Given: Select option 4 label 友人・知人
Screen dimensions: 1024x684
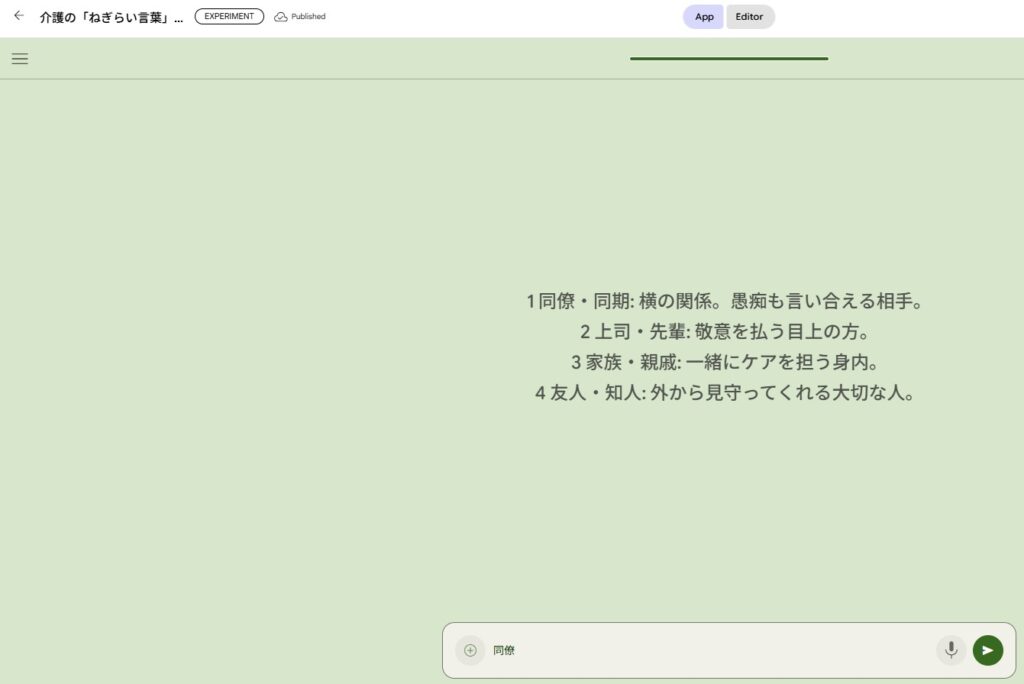Looking at the screenshot, I should [595, 393].
